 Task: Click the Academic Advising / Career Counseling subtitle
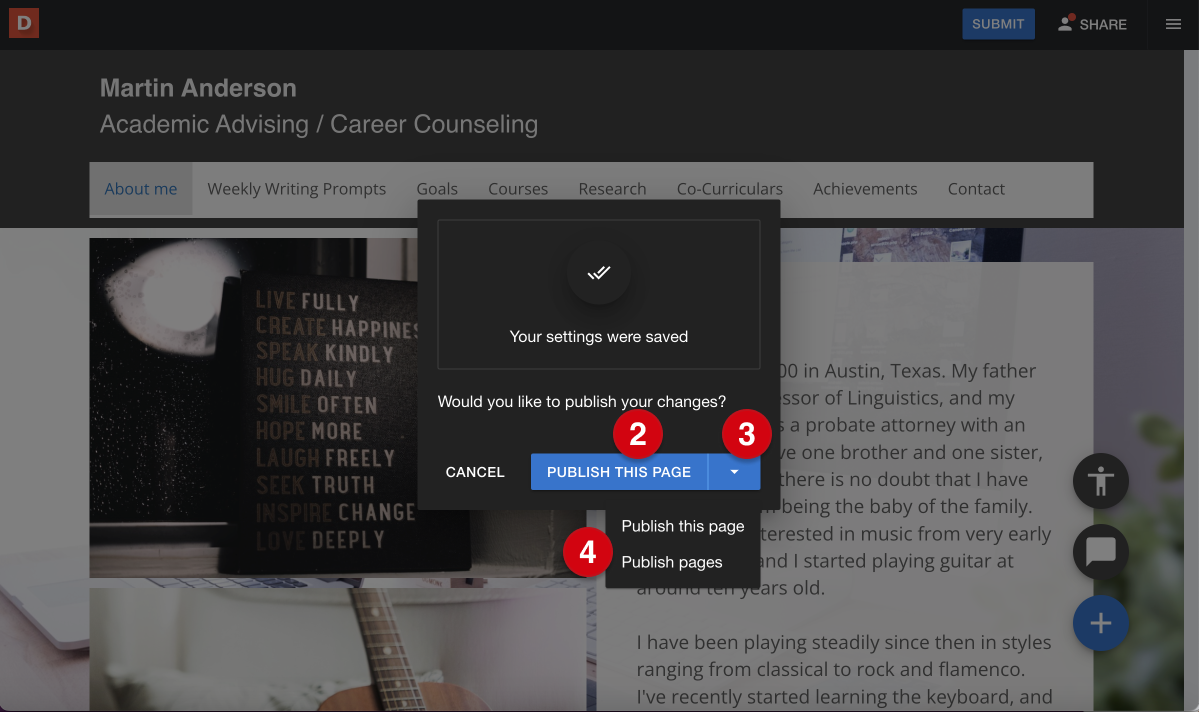pos(319,124)
